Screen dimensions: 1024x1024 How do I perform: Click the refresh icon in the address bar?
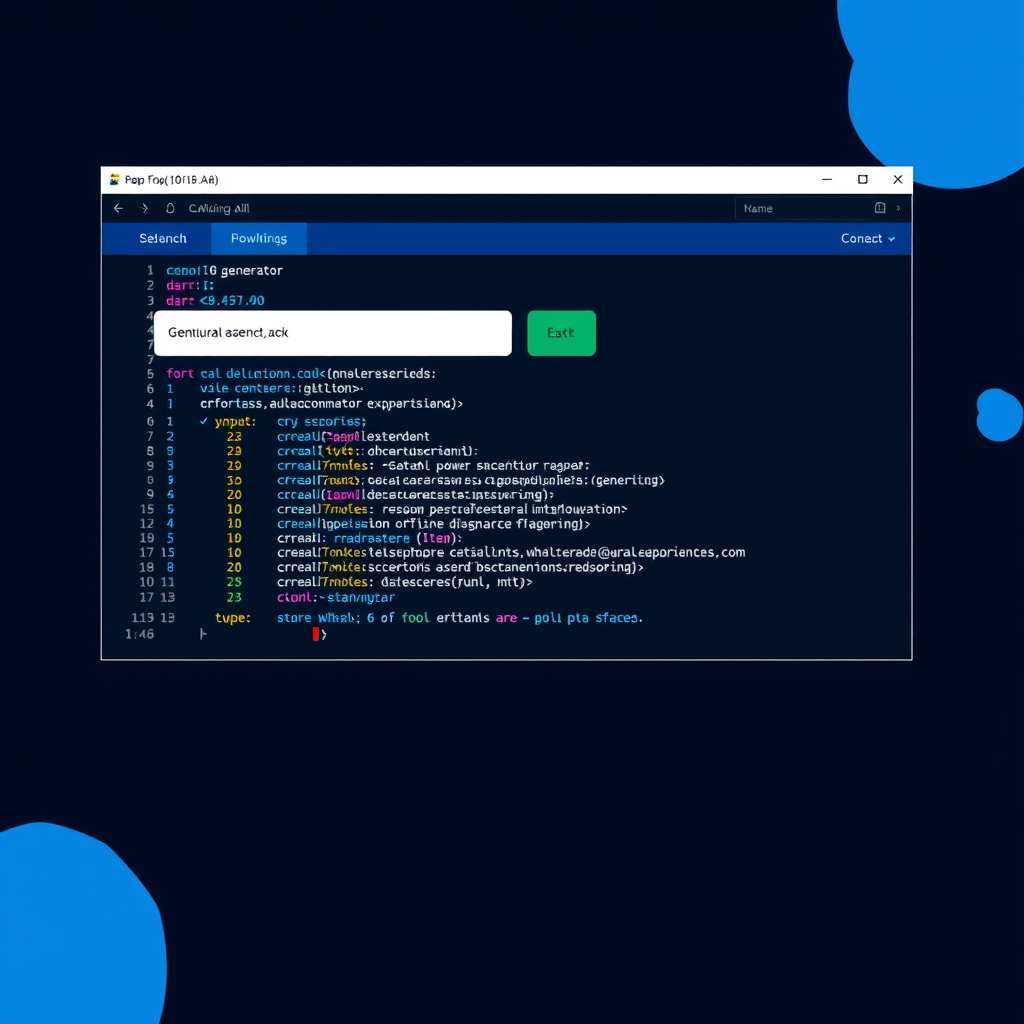tap(171, 208)
